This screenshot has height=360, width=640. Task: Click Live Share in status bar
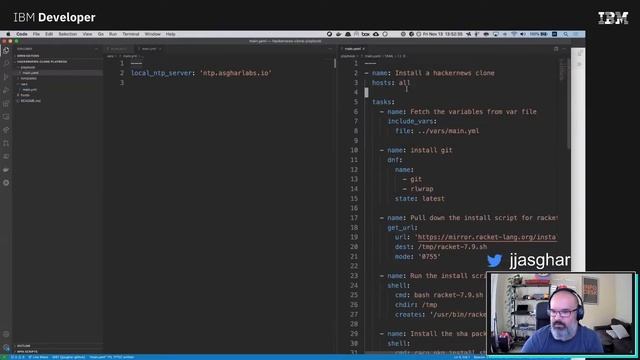point(38,357)
